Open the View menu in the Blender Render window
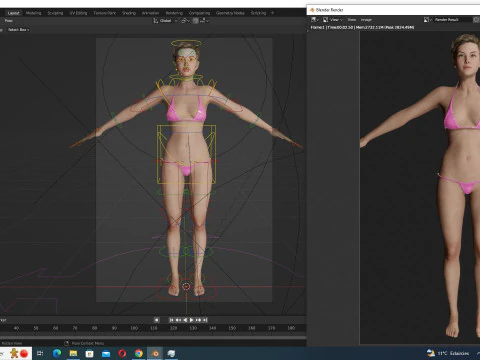The image size is (480, 360). 352,20
